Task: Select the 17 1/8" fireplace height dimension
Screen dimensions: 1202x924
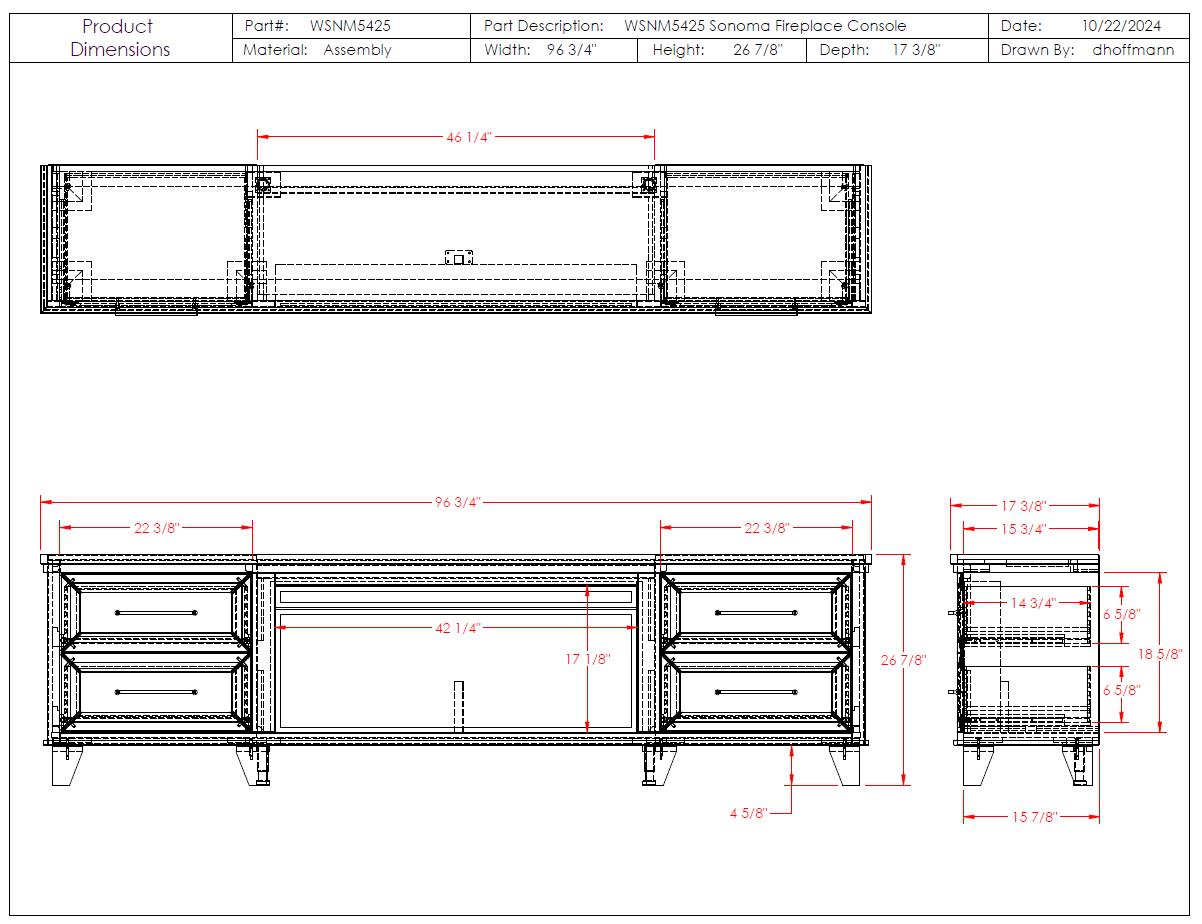Action: [588, 659]
